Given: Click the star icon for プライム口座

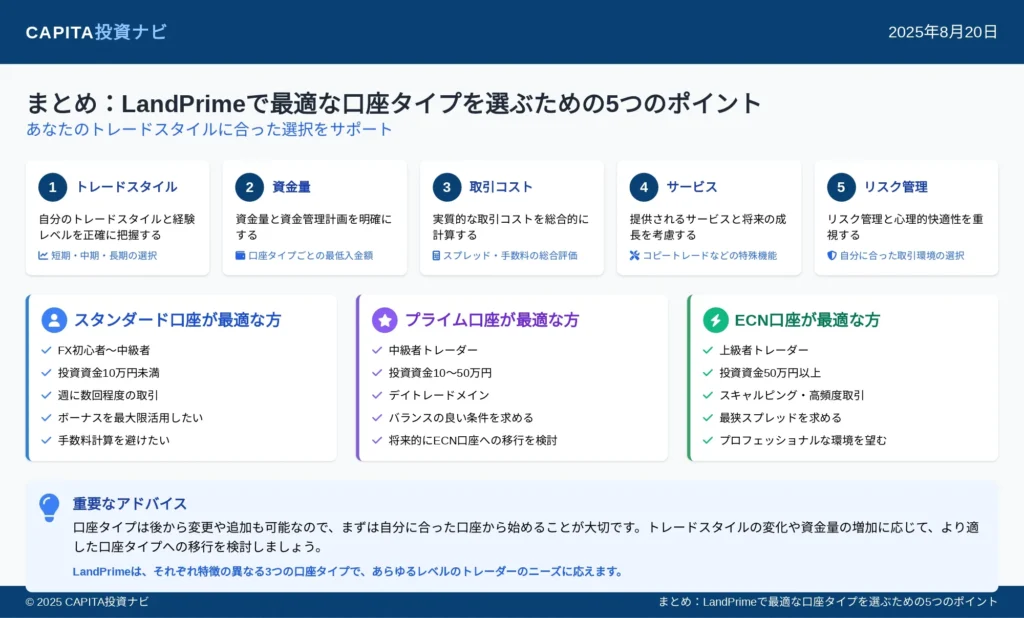Looking at the screenshot, I should pyautogui.click(x=385, y=320).
